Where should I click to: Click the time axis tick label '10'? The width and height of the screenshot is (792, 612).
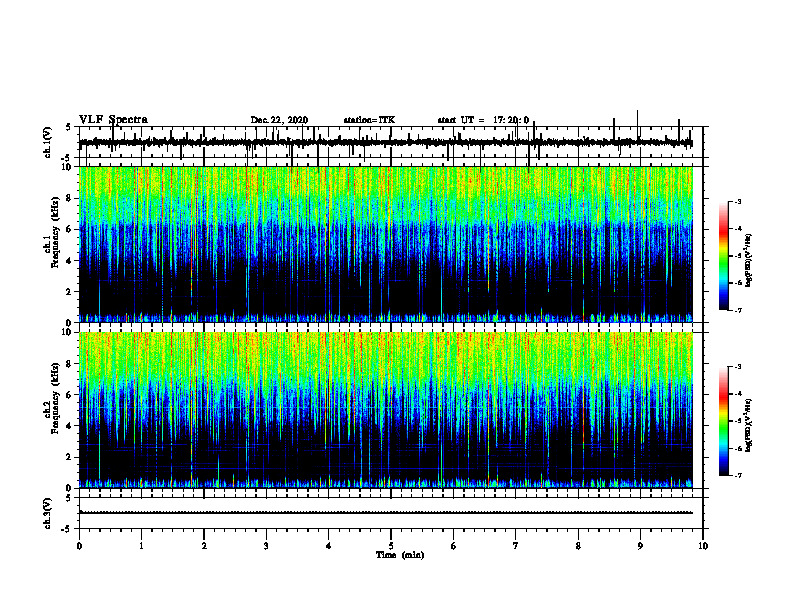click(703, 546)
